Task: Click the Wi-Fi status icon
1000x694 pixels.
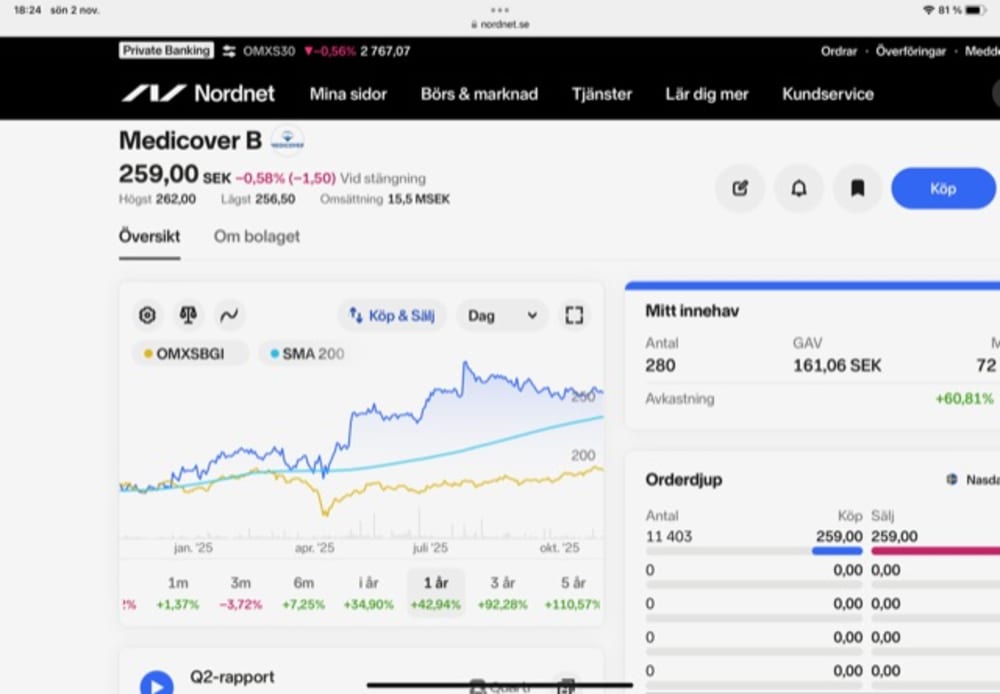Action: tap(929, 10)
